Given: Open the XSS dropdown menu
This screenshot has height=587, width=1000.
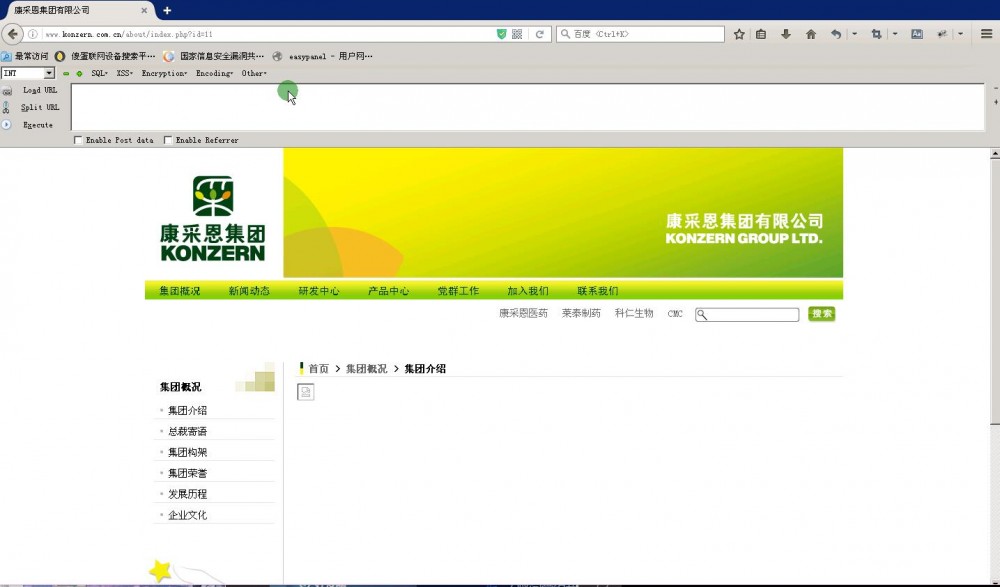Looking at the screenshot, I should pos(124,73).
